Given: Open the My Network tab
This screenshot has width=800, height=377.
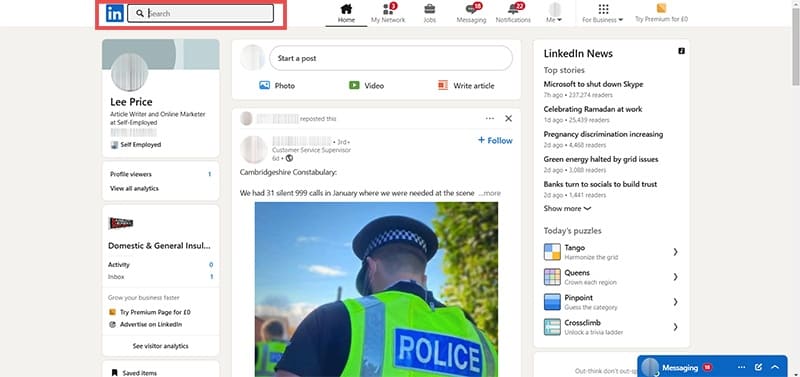Looking at the screenshot, I should click(388, 14).
